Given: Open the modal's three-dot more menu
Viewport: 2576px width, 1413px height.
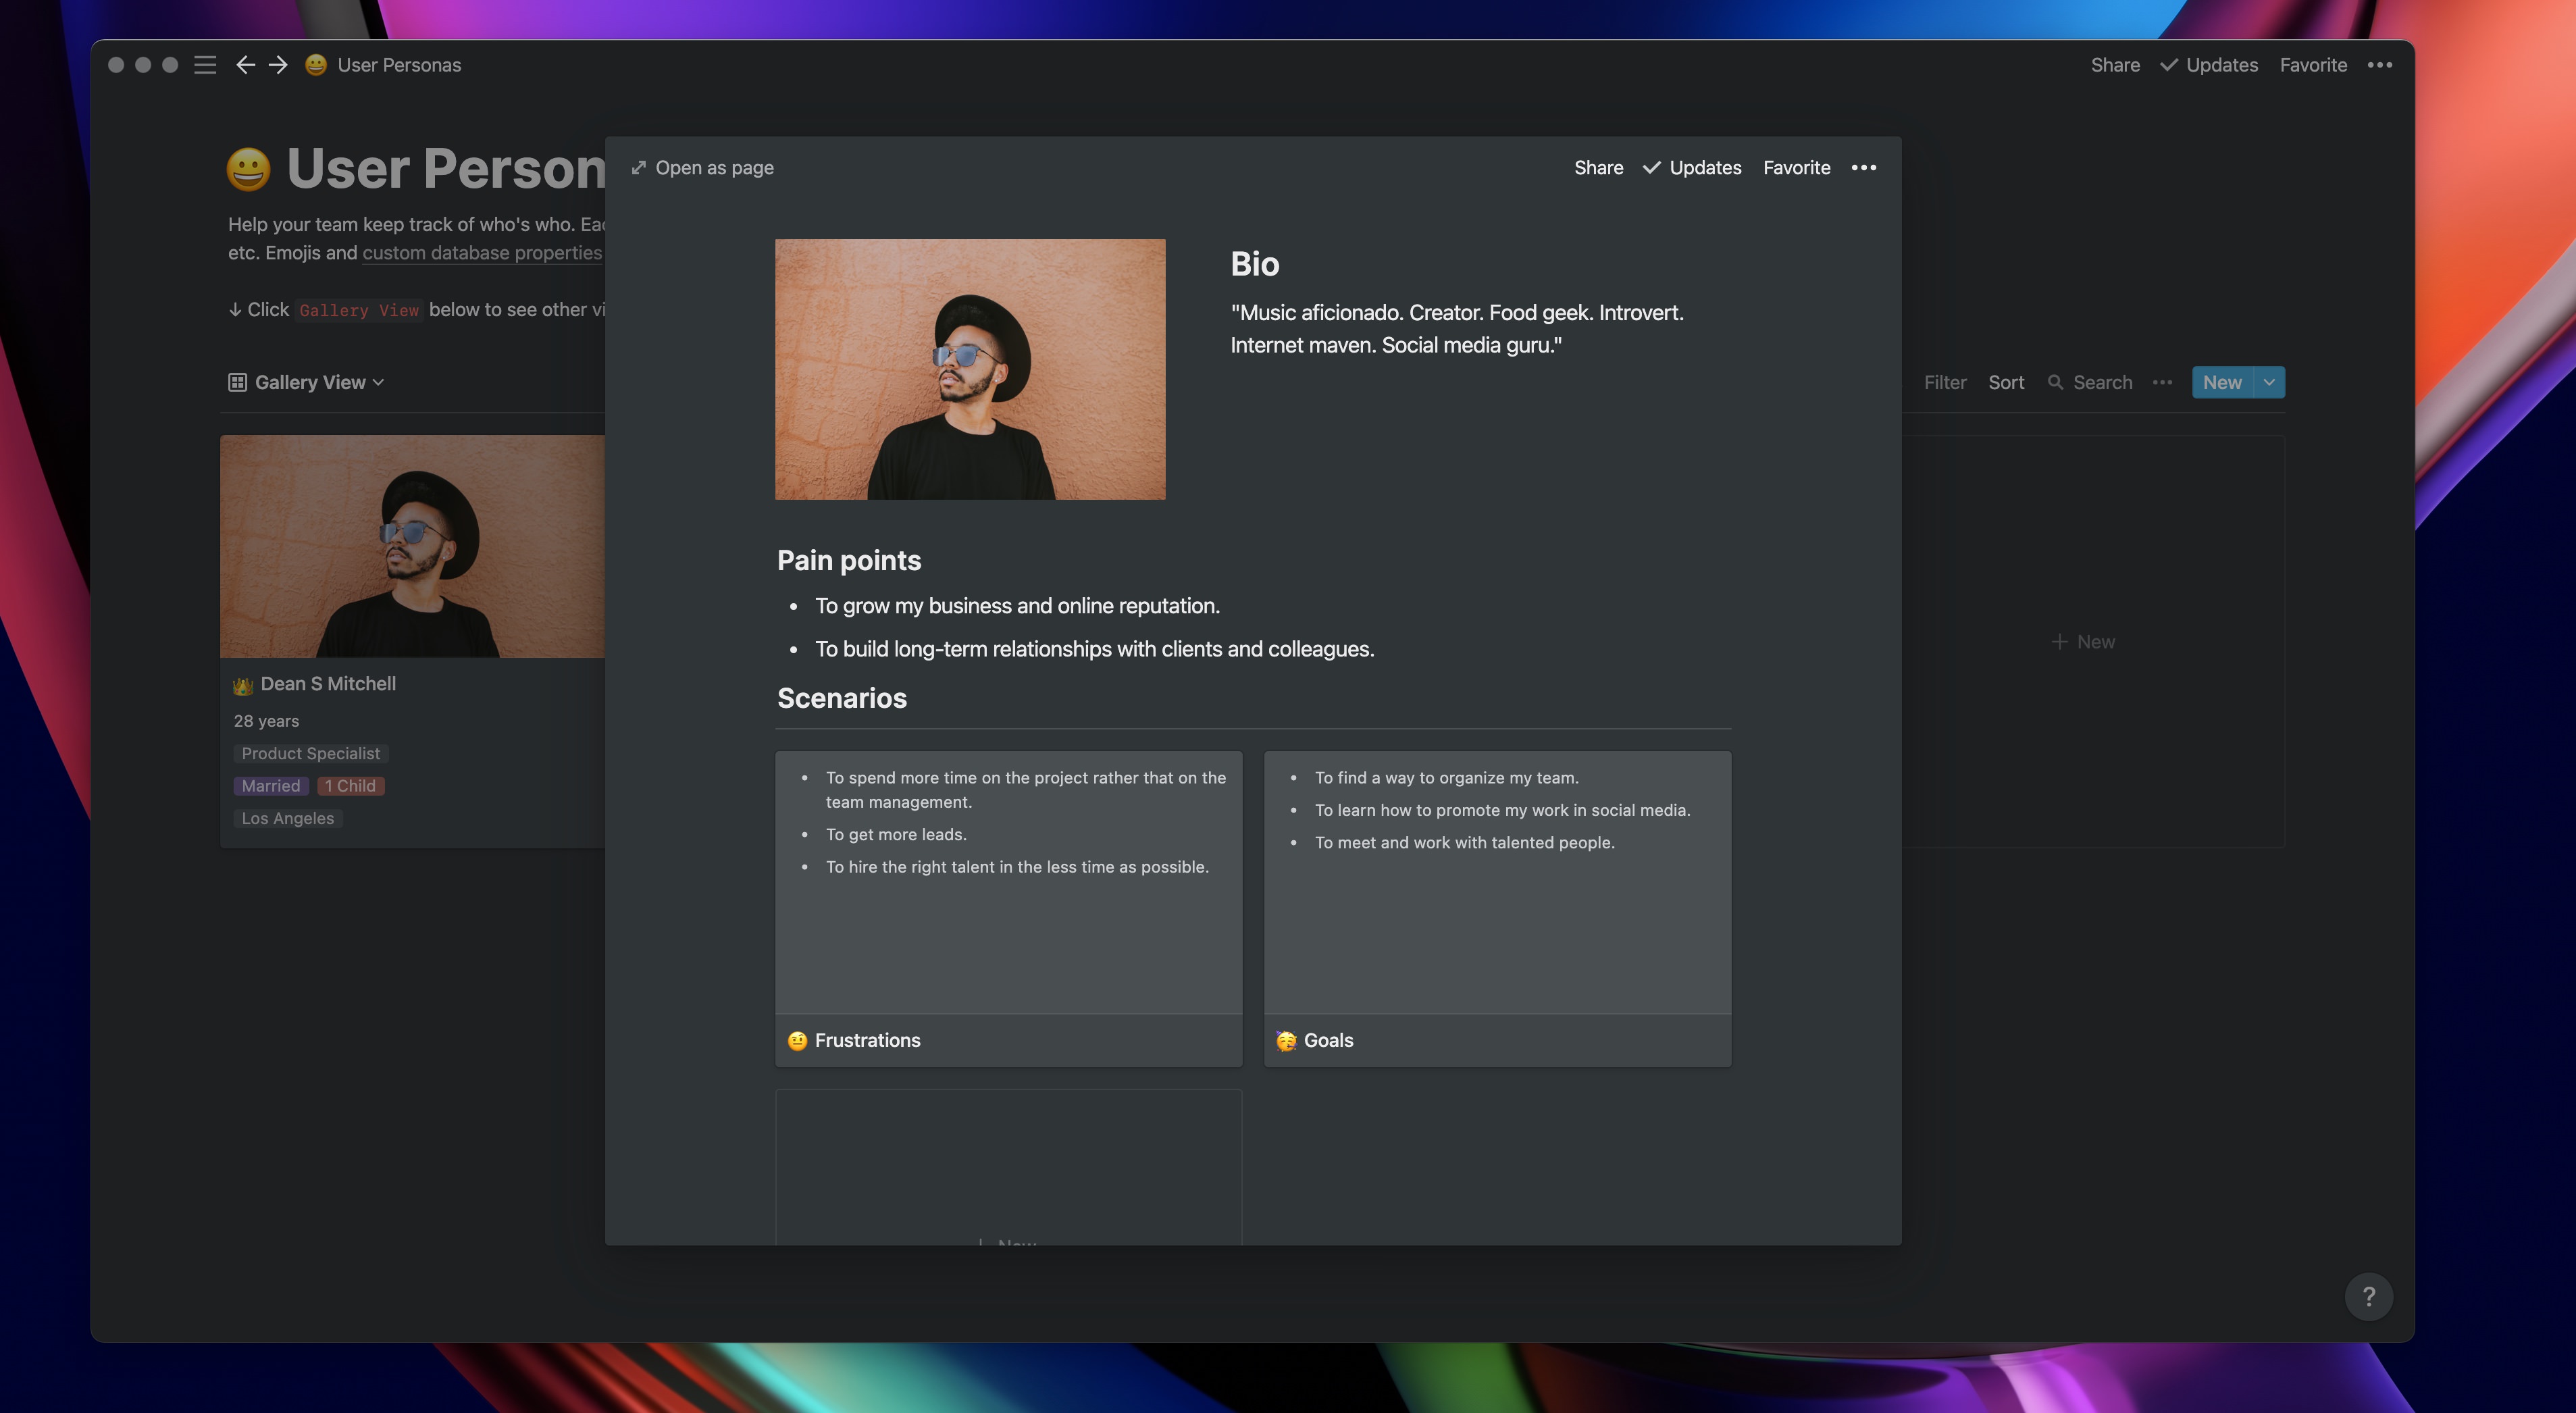Looking at the screenshot, I should 1863,168.
